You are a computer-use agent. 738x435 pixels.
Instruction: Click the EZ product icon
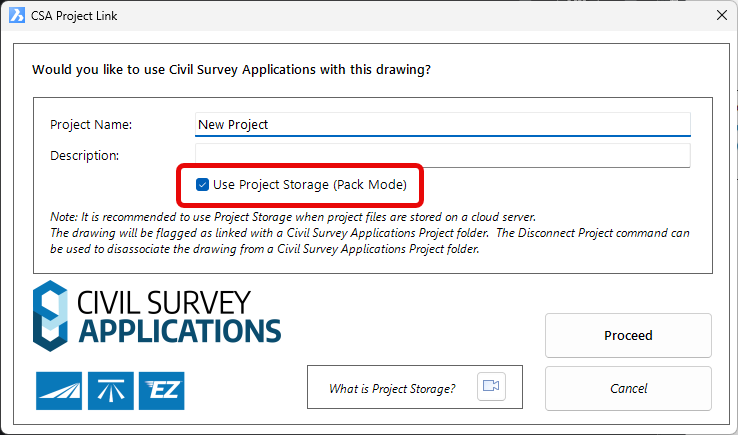161,389
